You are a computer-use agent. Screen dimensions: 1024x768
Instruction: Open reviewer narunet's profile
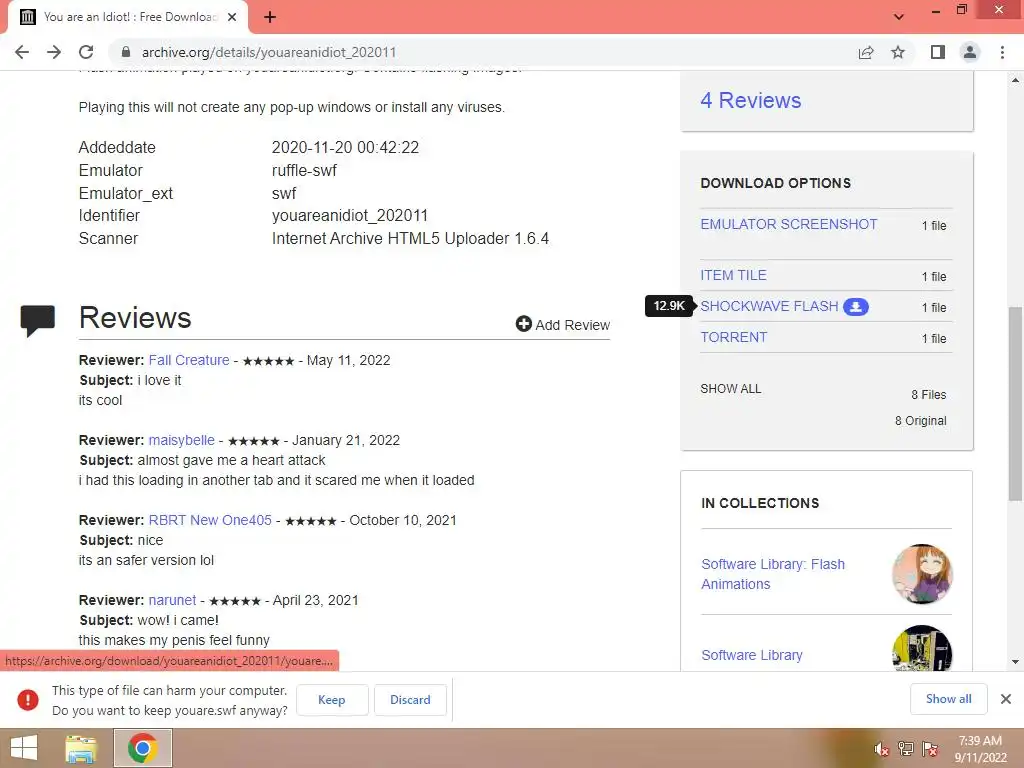172,600
